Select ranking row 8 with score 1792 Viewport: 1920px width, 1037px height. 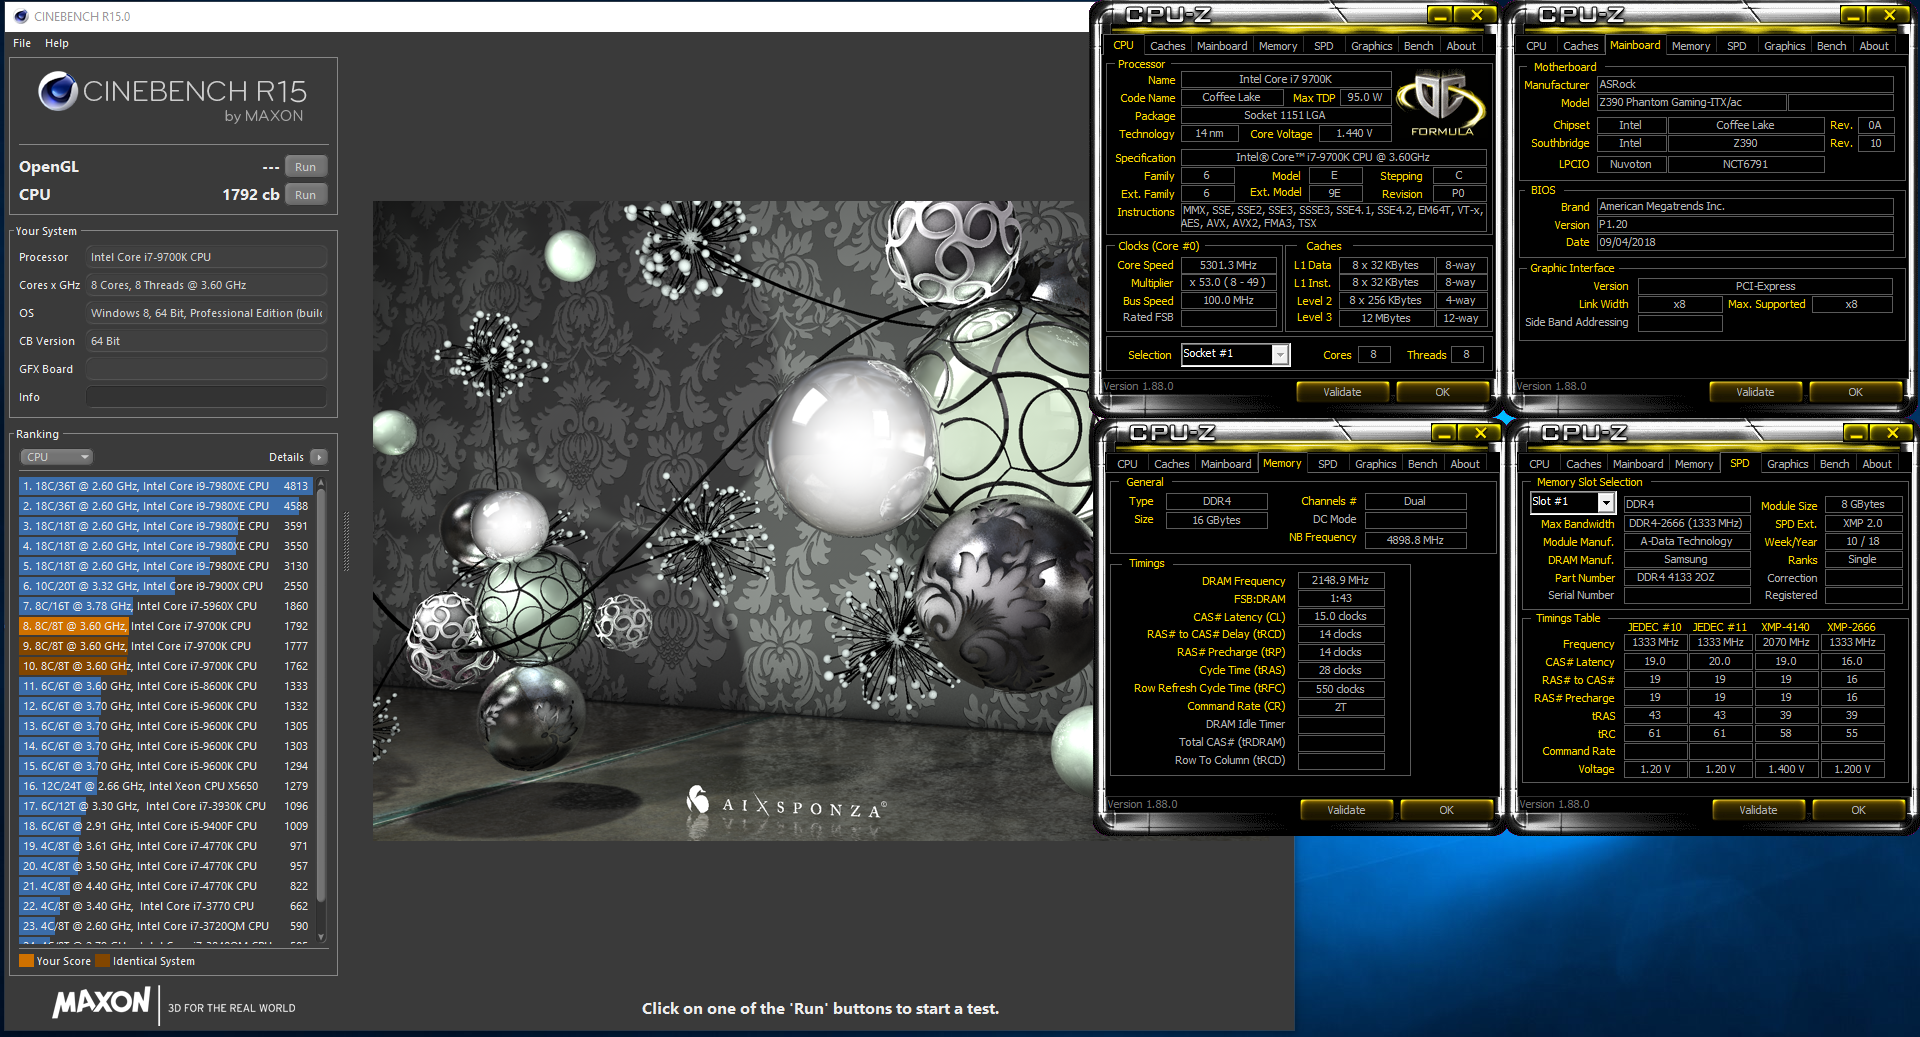pyautogui.click(x=165, y=626)
